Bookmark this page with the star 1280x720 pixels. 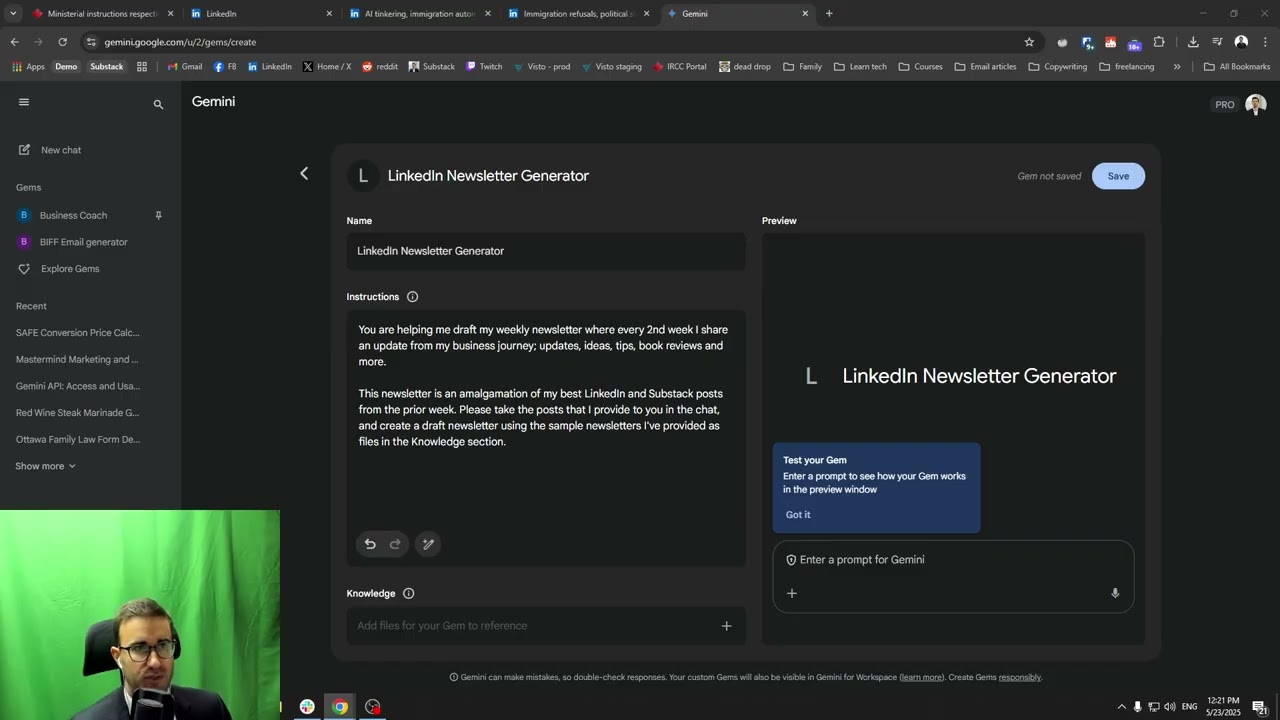(x=1029, y=42)
